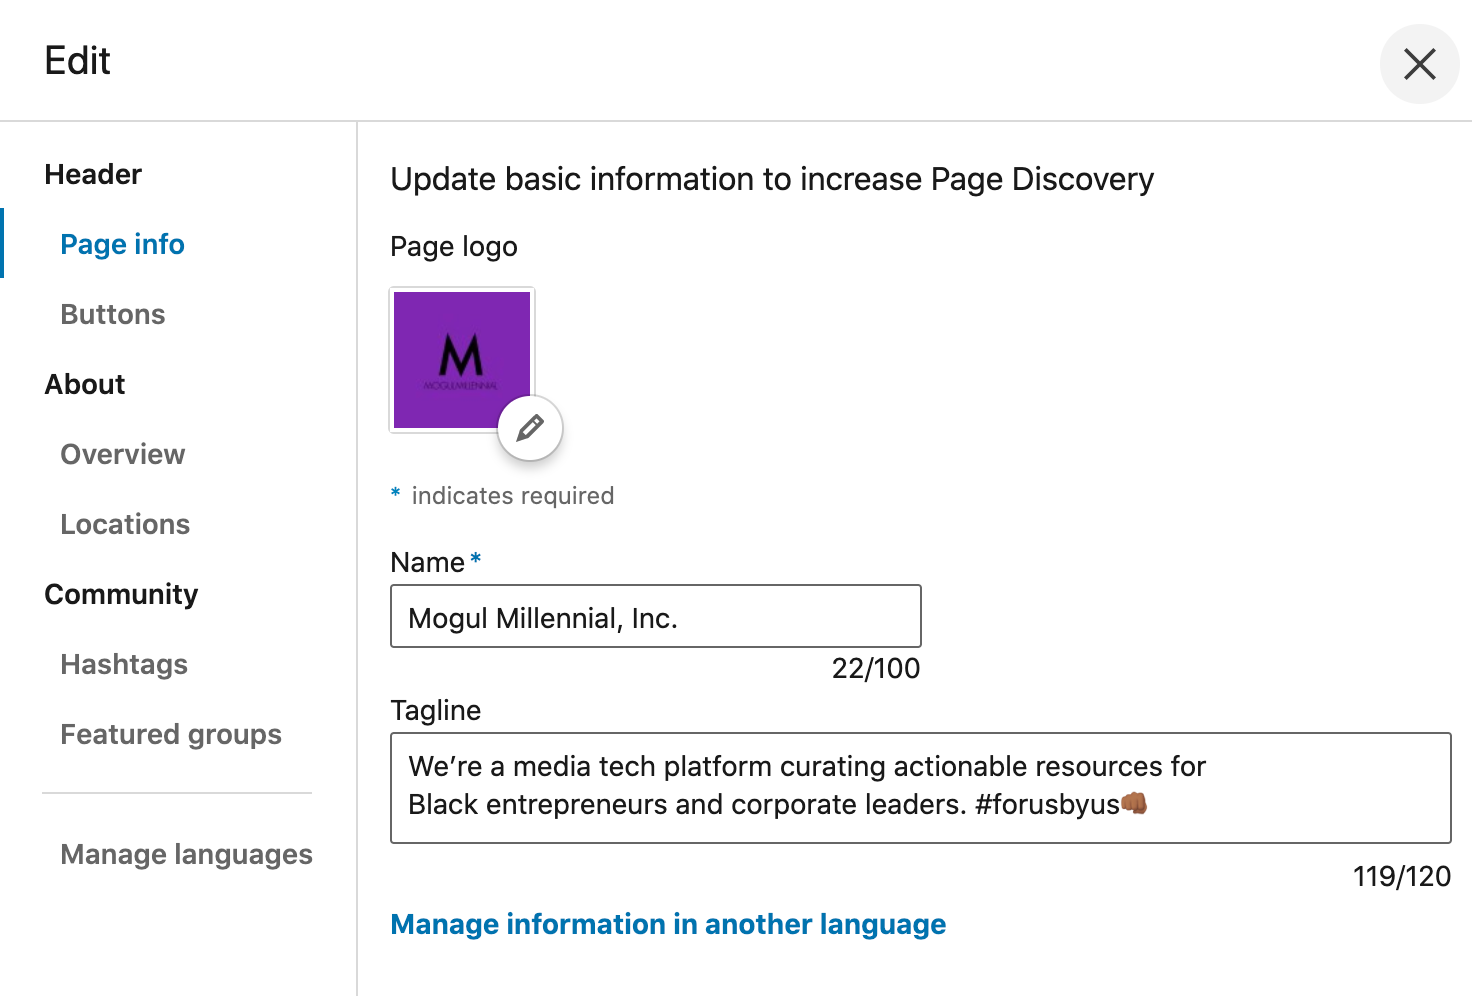Click the About sidebar heading
Image resolution: width=1472 pixels, height=996 pixels.
(x=85, y=384)
